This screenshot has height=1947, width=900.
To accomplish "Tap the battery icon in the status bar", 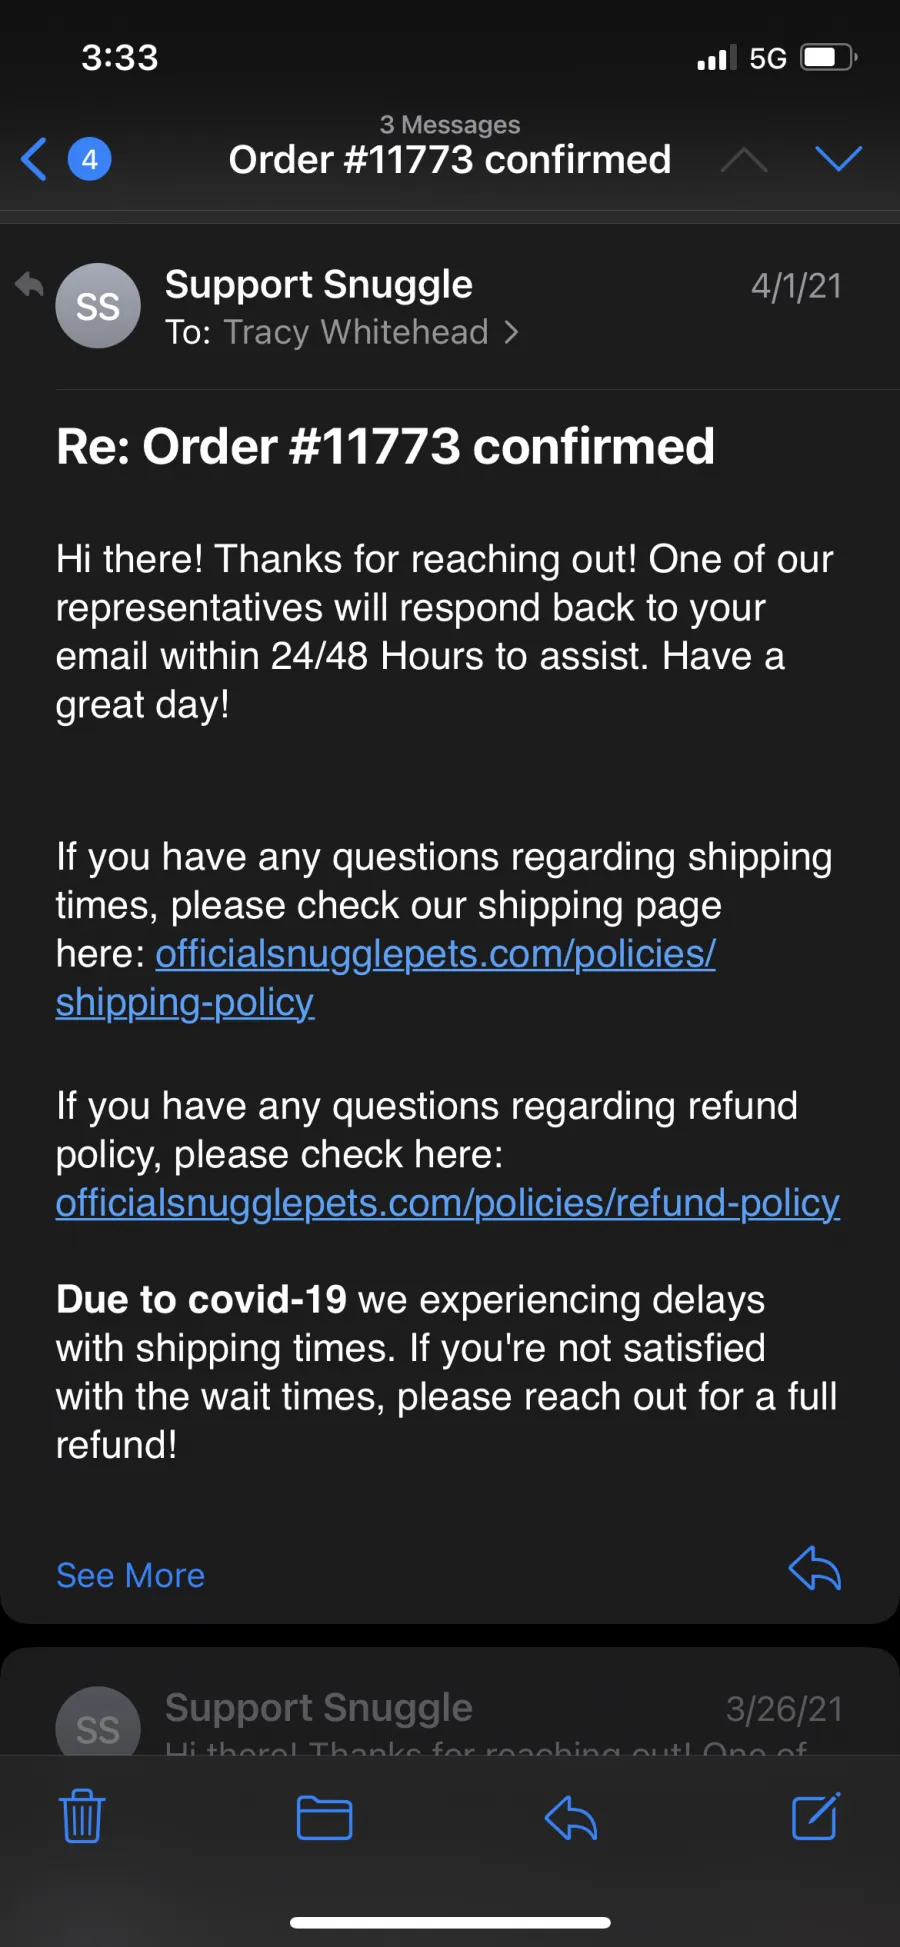I will [829, 58].
